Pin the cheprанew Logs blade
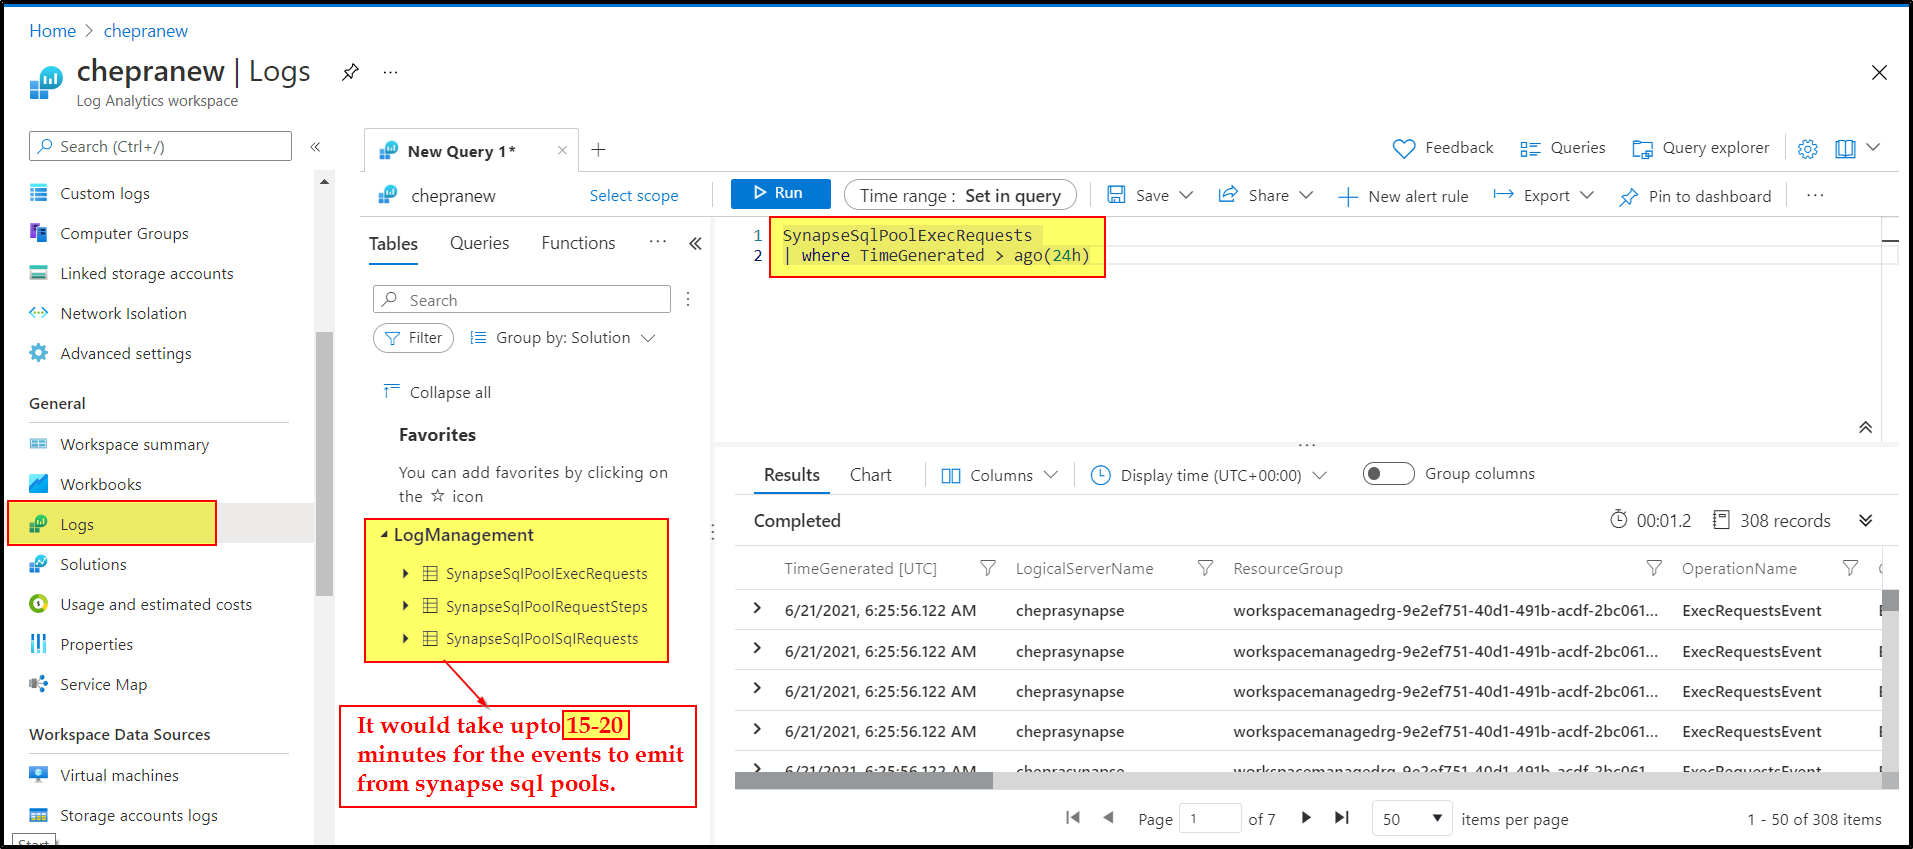Image resolution: width=1913 pixels, height=849 pixels. point(350,72)
